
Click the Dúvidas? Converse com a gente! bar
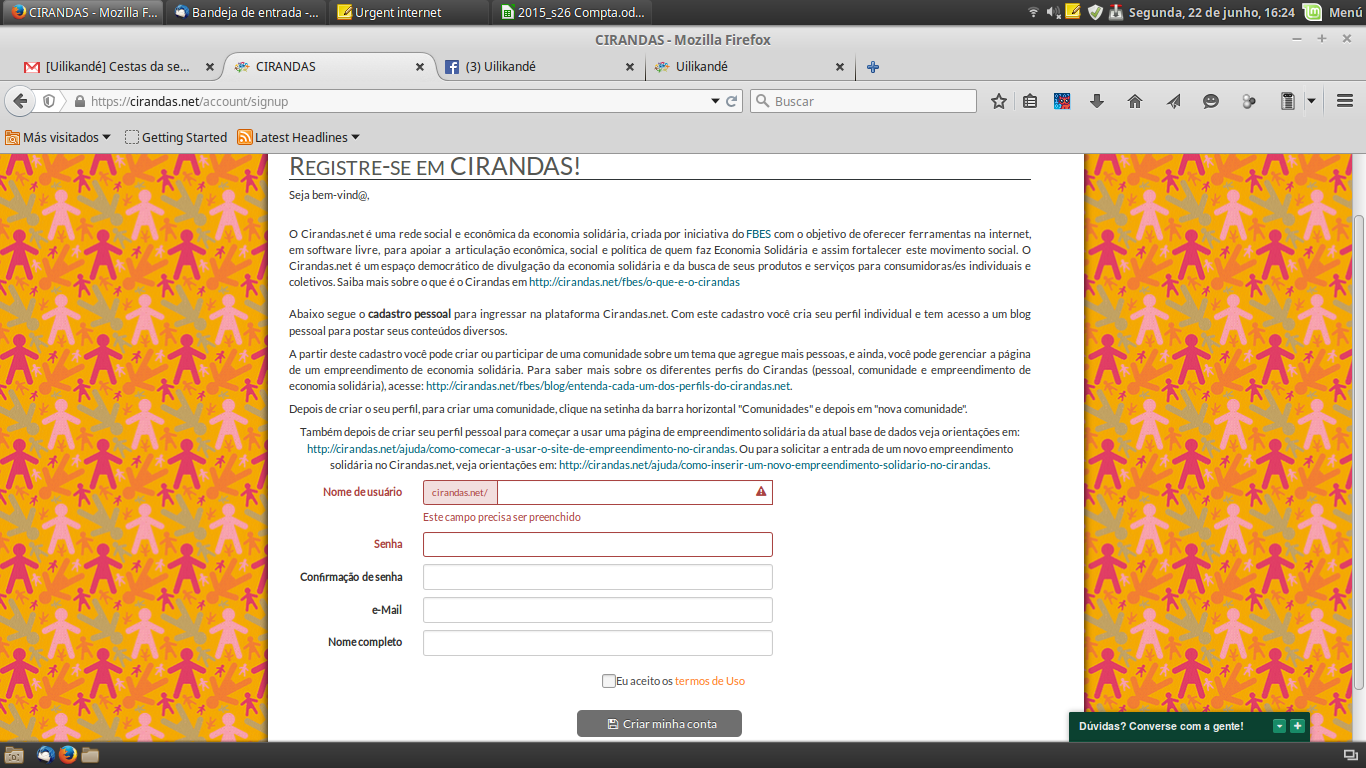click(1188, 726)
